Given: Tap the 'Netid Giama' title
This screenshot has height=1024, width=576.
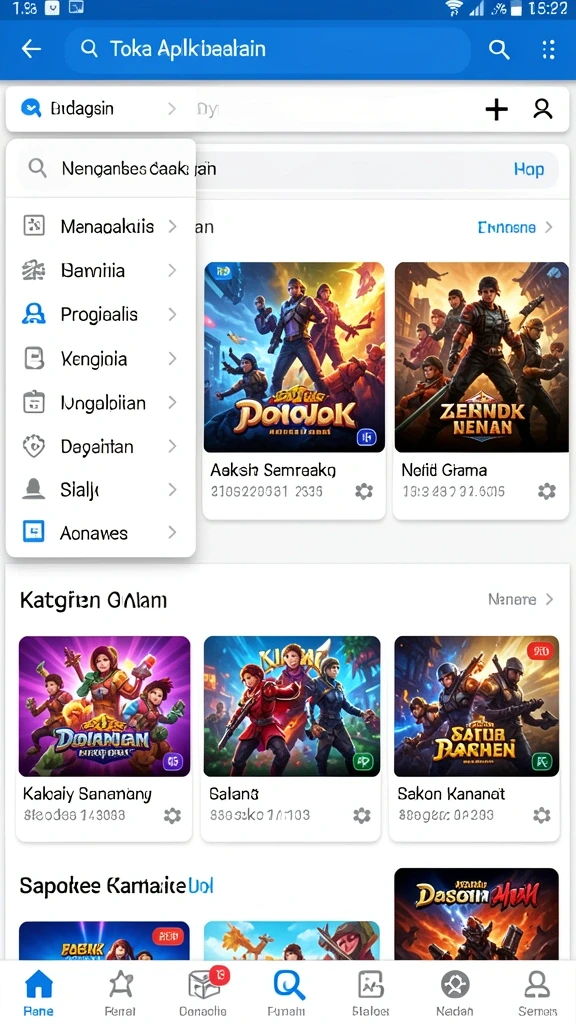Looking at the screenshot, I should 444,470.
